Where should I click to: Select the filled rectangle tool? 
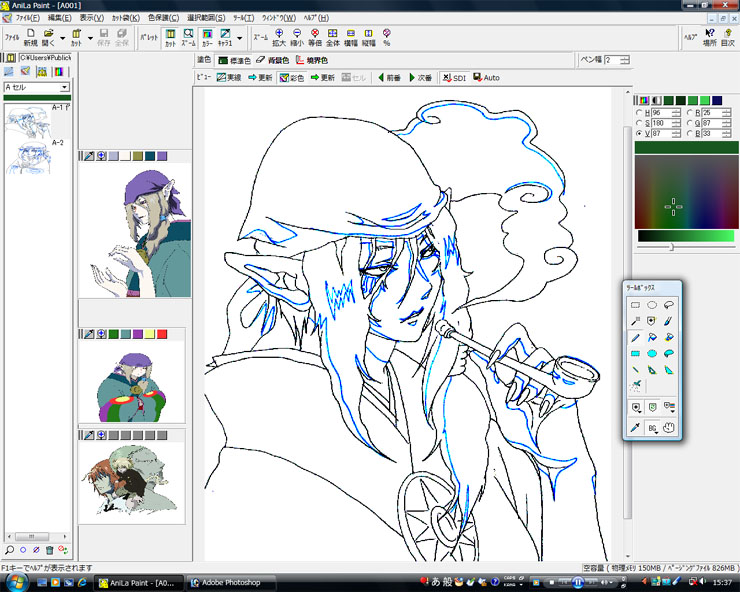coord(635,354)
